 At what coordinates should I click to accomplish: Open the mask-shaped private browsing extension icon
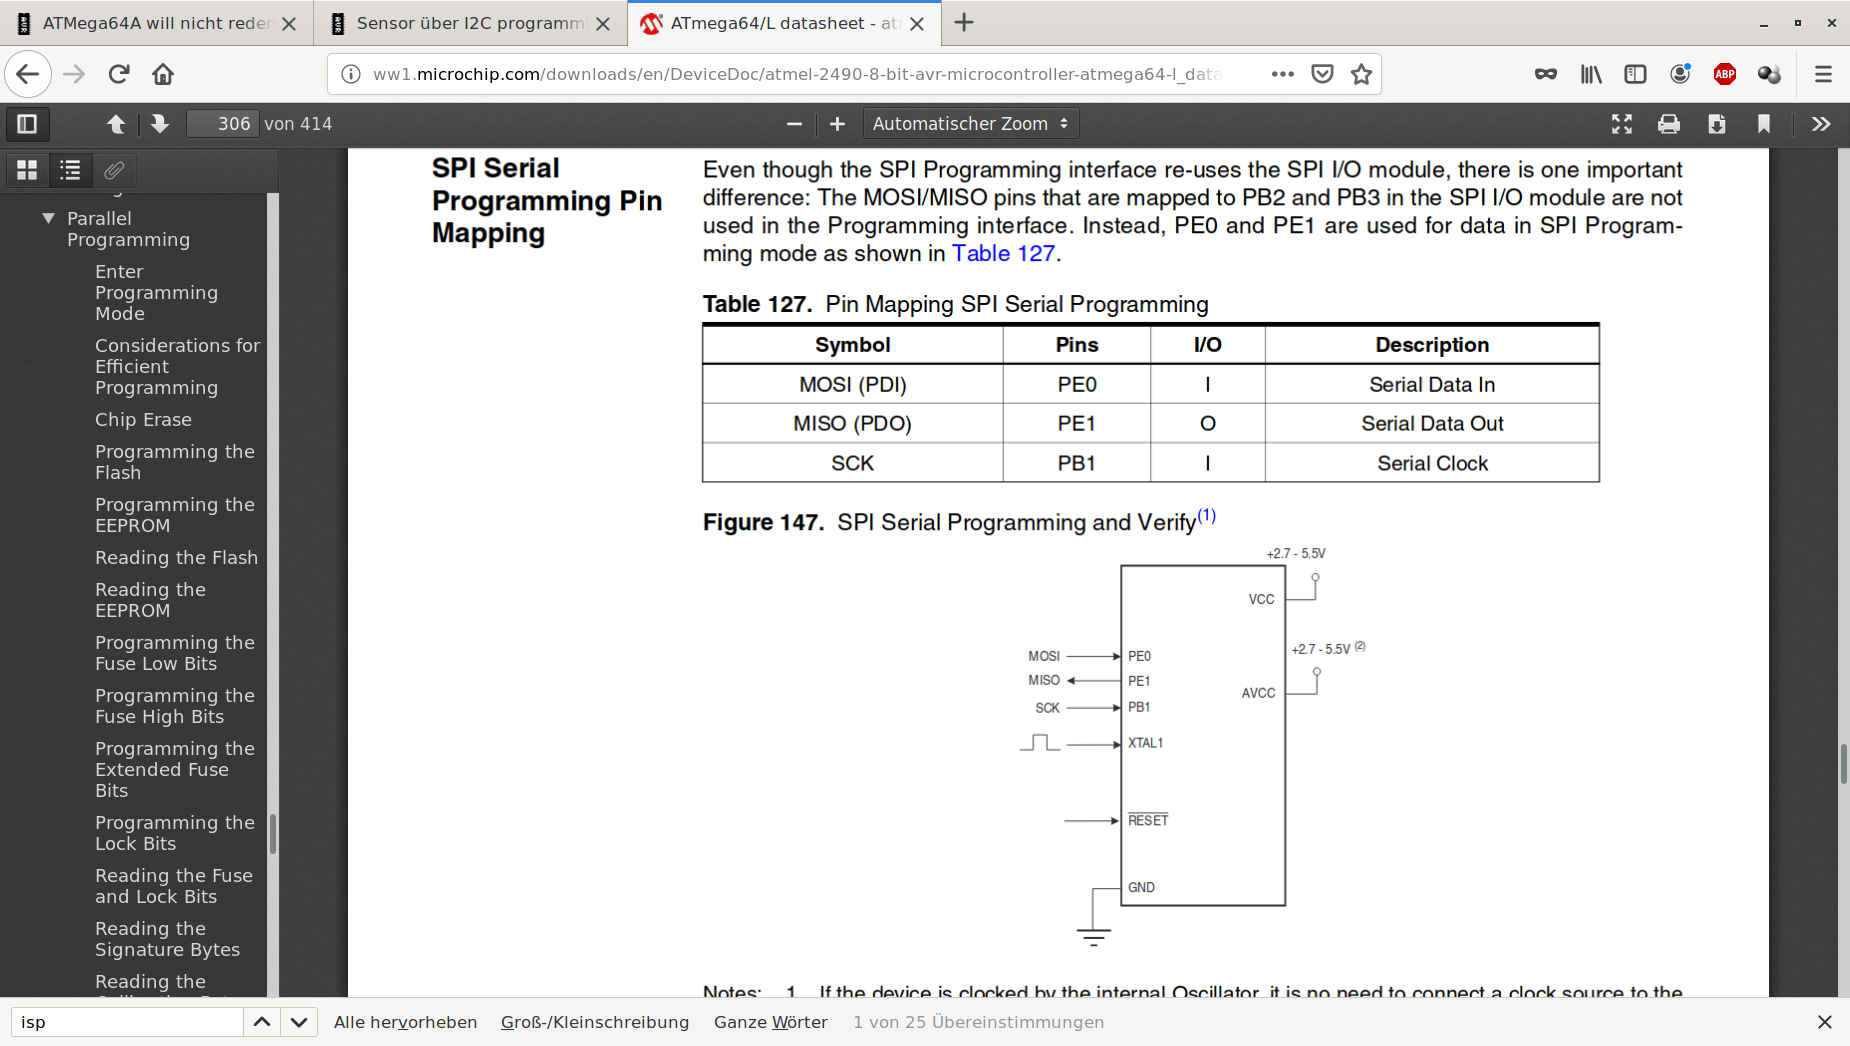coord(1546,74)
